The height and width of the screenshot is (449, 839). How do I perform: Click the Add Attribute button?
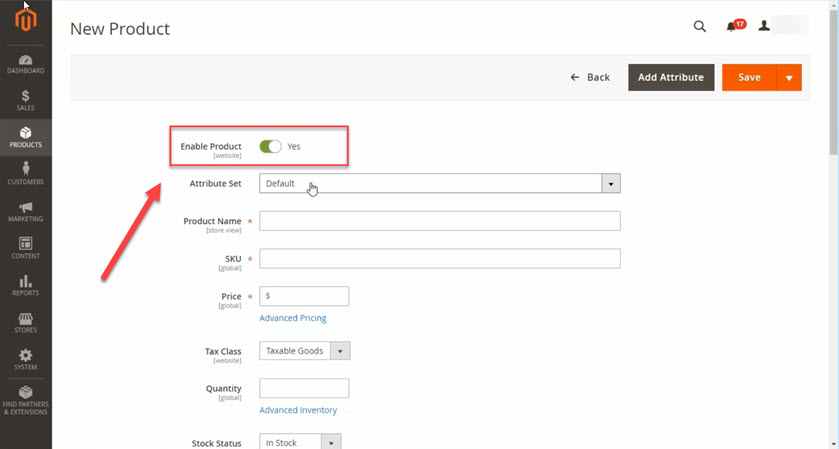[x=671, y=78]
